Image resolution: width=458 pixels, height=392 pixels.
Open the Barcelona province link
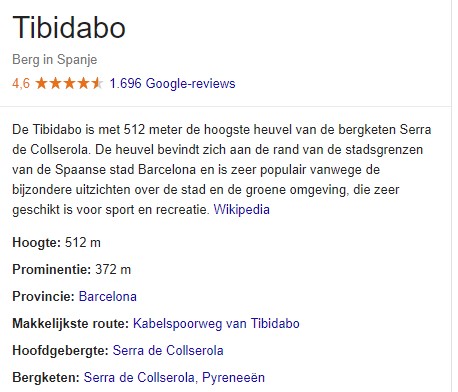108,296
